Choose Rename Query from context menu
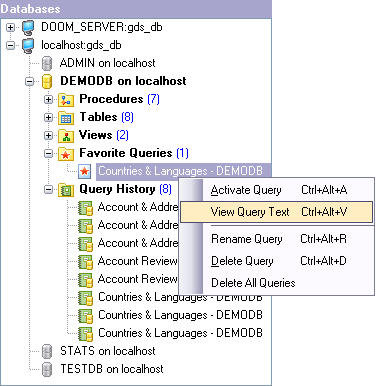Viewport: 376px width, 386px height. 277,239
